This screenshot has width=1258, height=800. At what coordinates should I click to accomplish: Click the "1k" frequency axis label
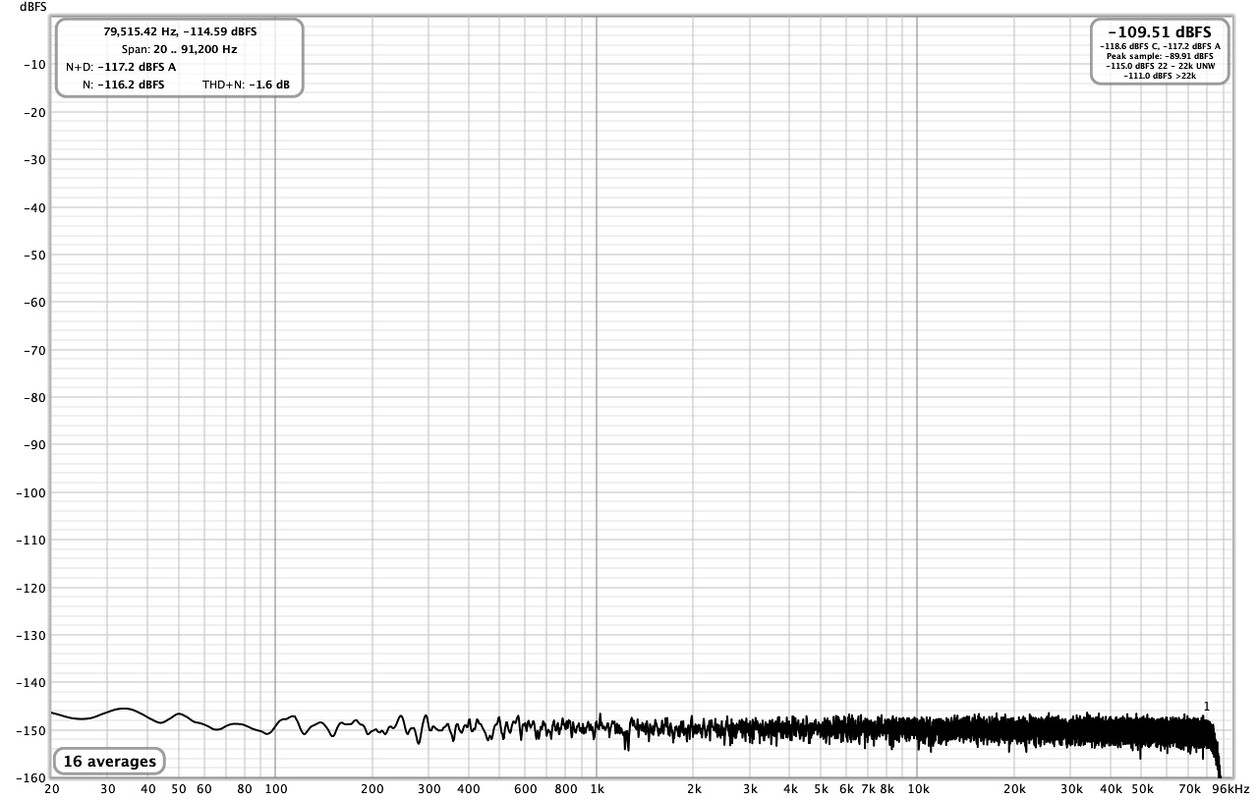(x=597, y=789)
